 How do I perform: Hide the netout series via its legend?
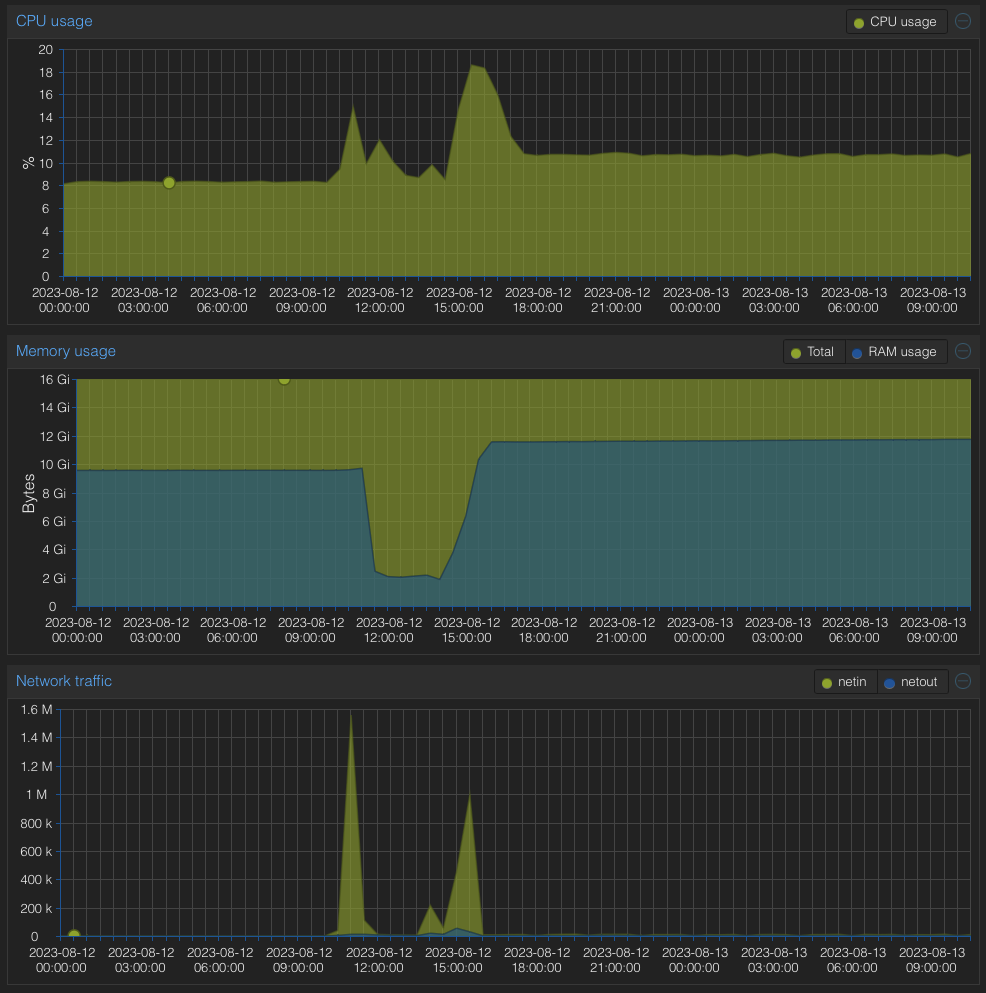point(913,681)
